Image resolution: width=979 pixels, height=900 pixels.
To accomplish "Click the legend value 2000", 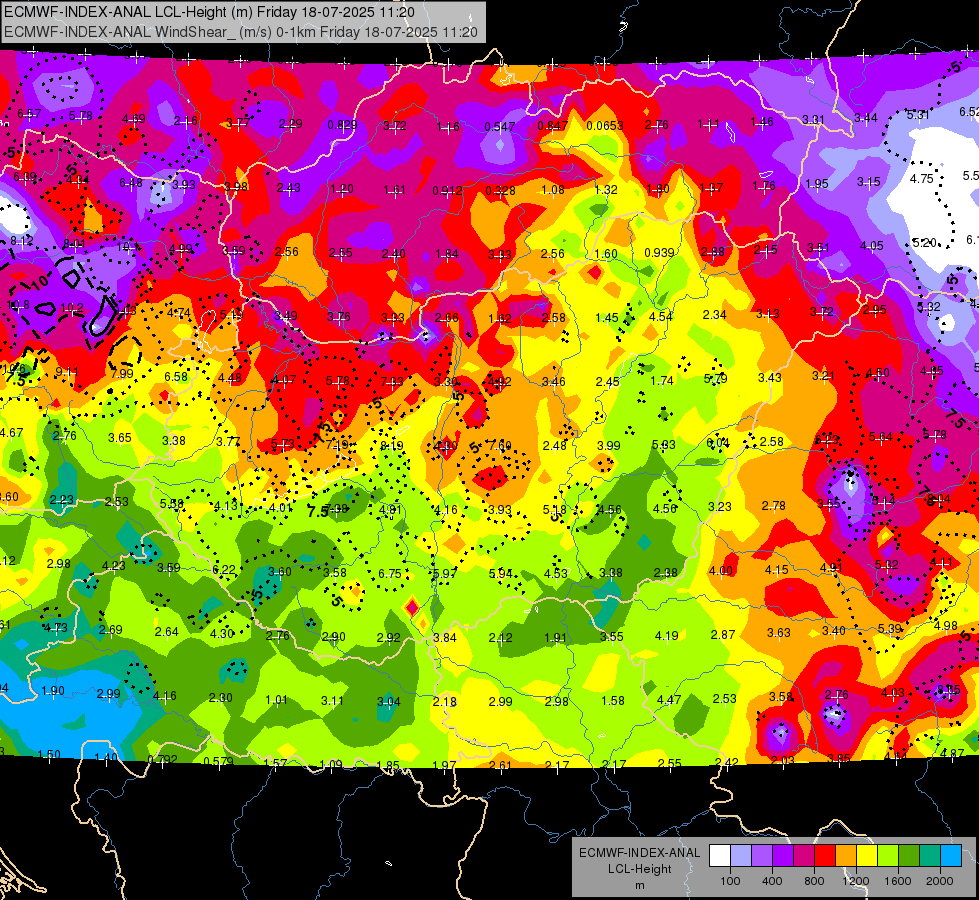I will pyautogui.click(x=940, y=881).
